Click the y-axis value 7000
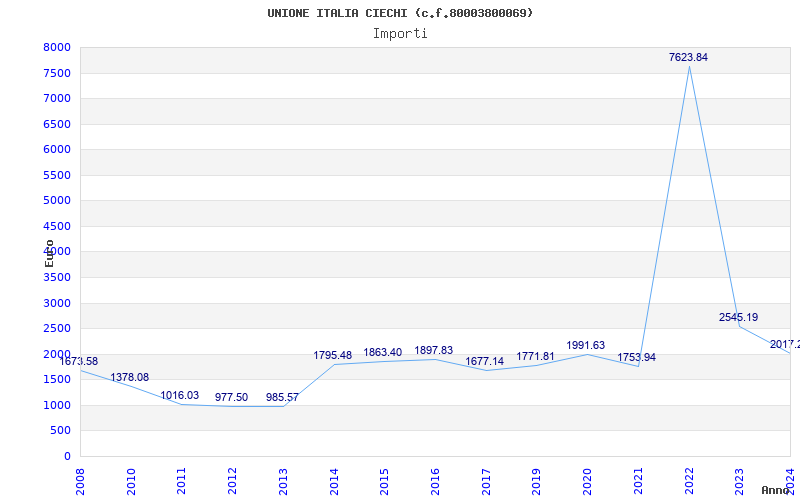800x500 pixels. (x=57, y=98)
